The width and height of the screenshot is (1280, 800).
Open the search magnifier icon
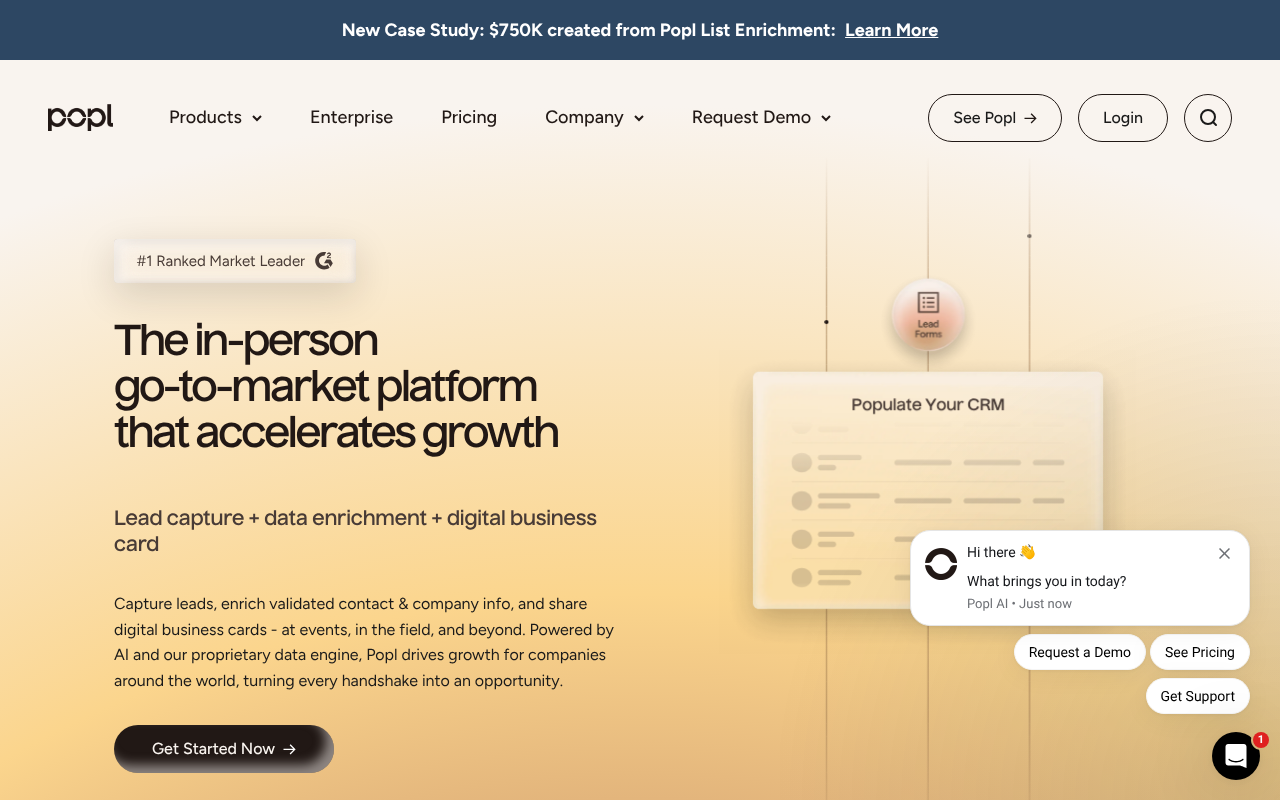(1207, 118)
